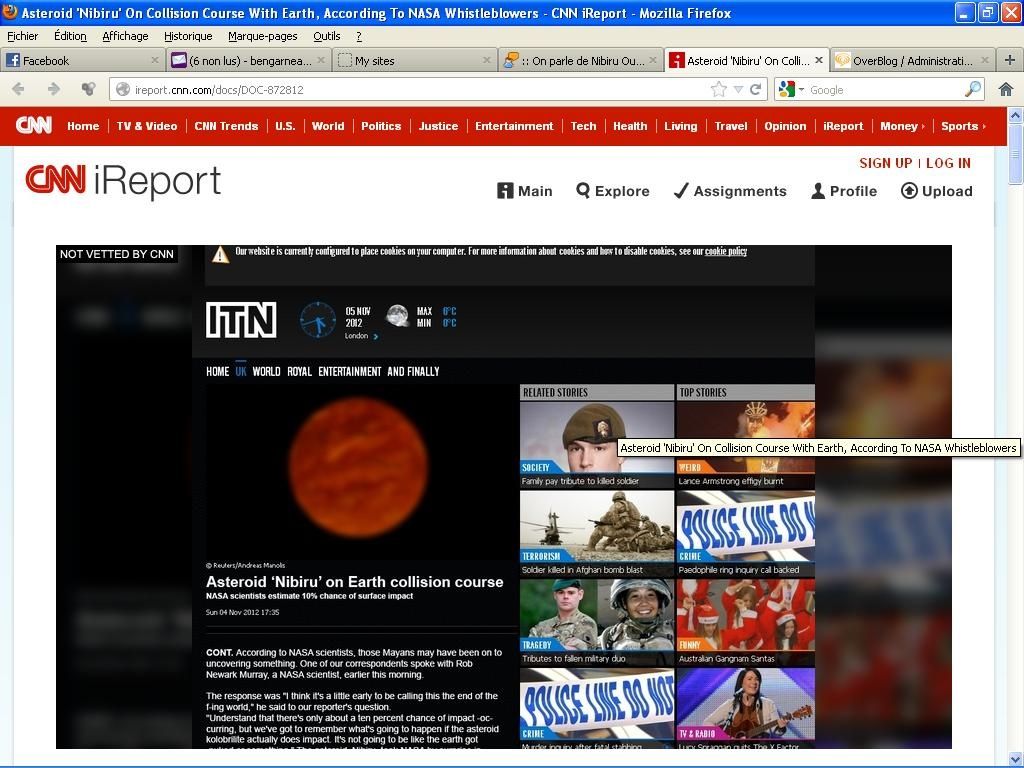Open the Google search engine selector dropdown
Viewport: 1024px width, 768px height.
point(792,89)
